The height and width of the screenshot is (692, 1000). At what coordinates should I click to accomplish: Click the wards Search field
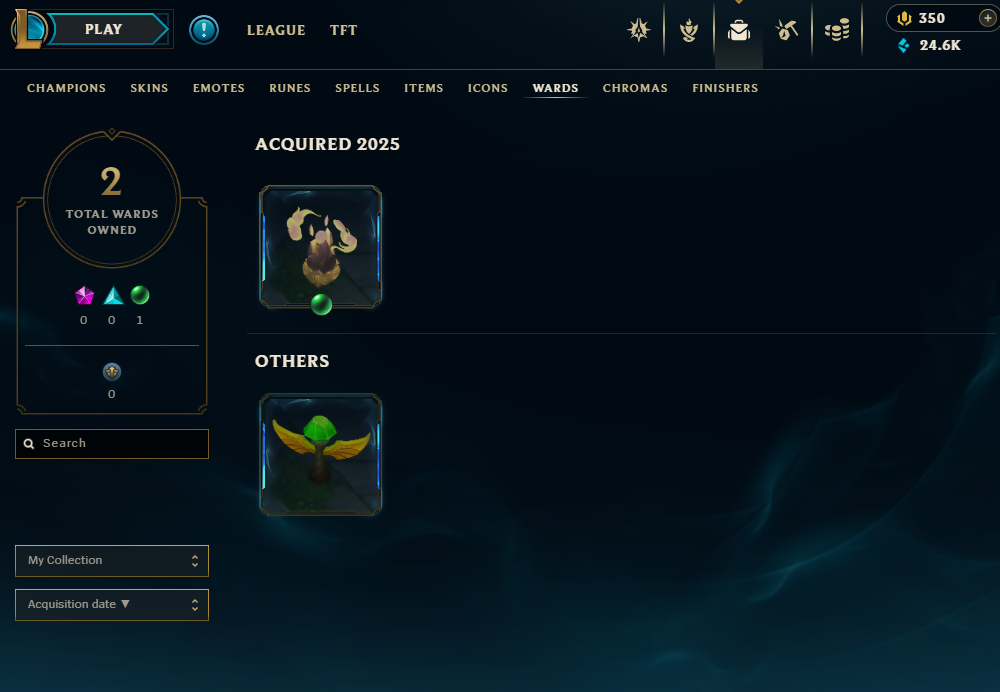(x=112, y=444)
